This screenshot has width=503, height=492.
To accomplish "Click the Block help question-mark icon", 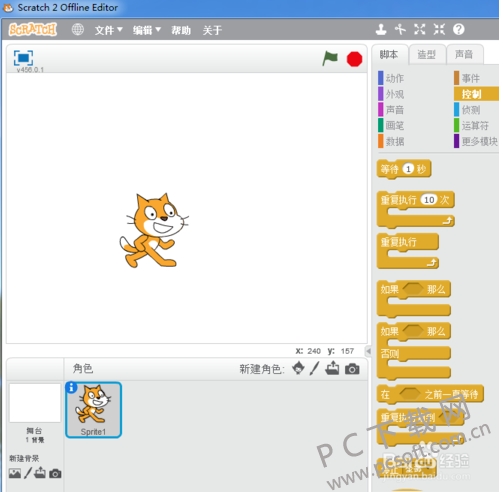I will click(459, 29).
